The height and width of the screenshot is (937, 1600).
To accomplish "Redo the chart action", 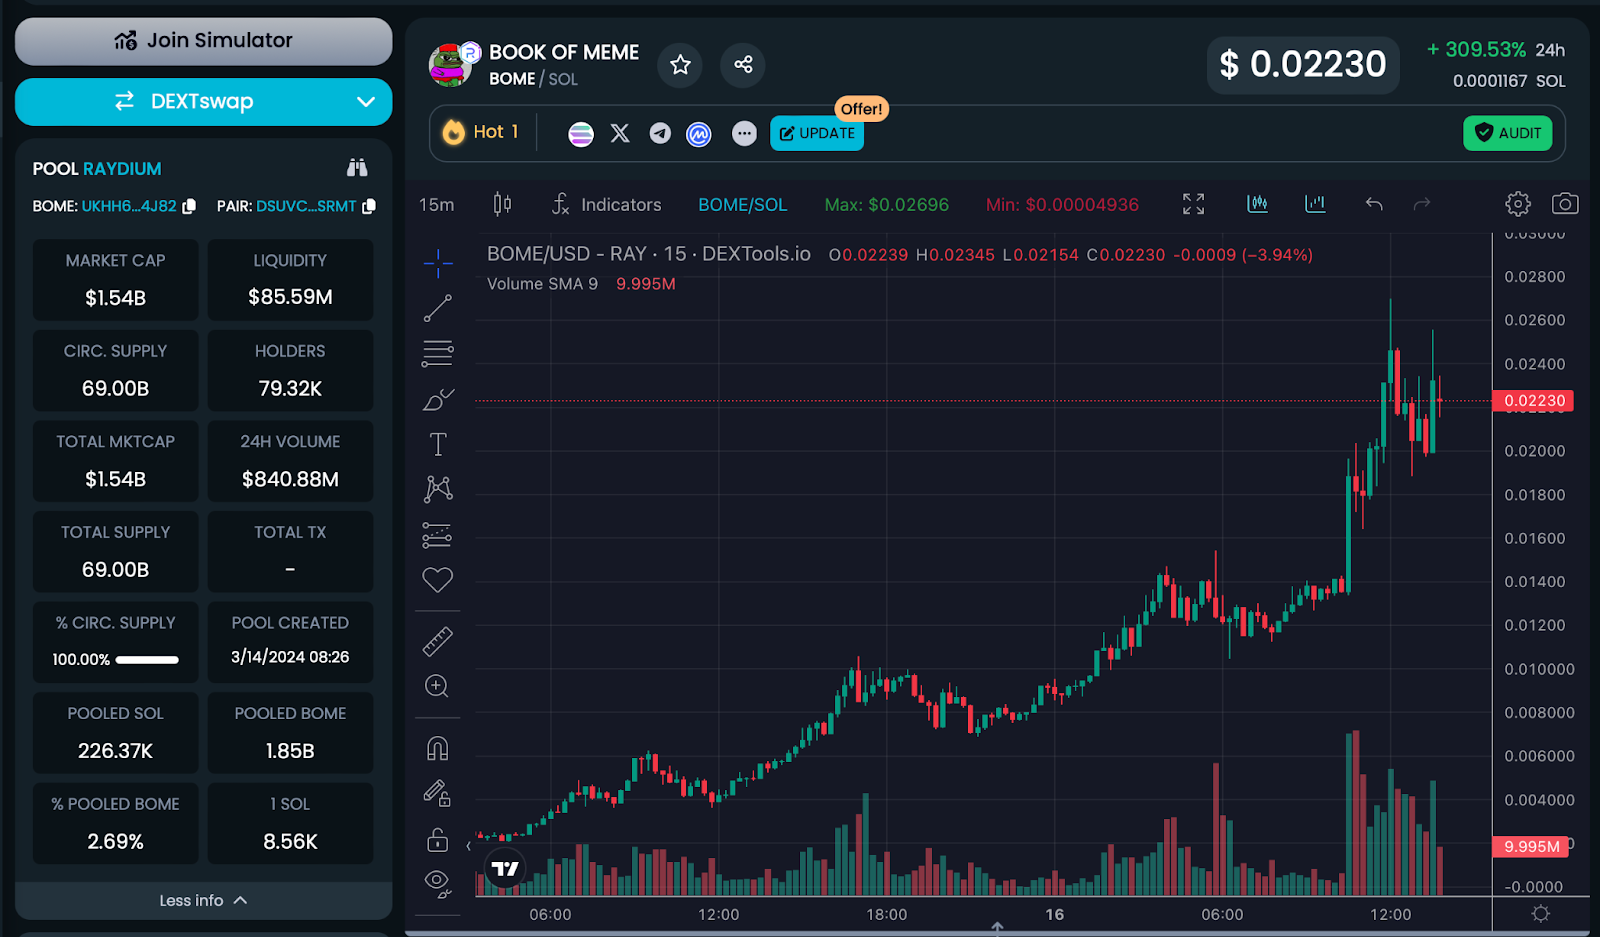I will point(1421,204).
